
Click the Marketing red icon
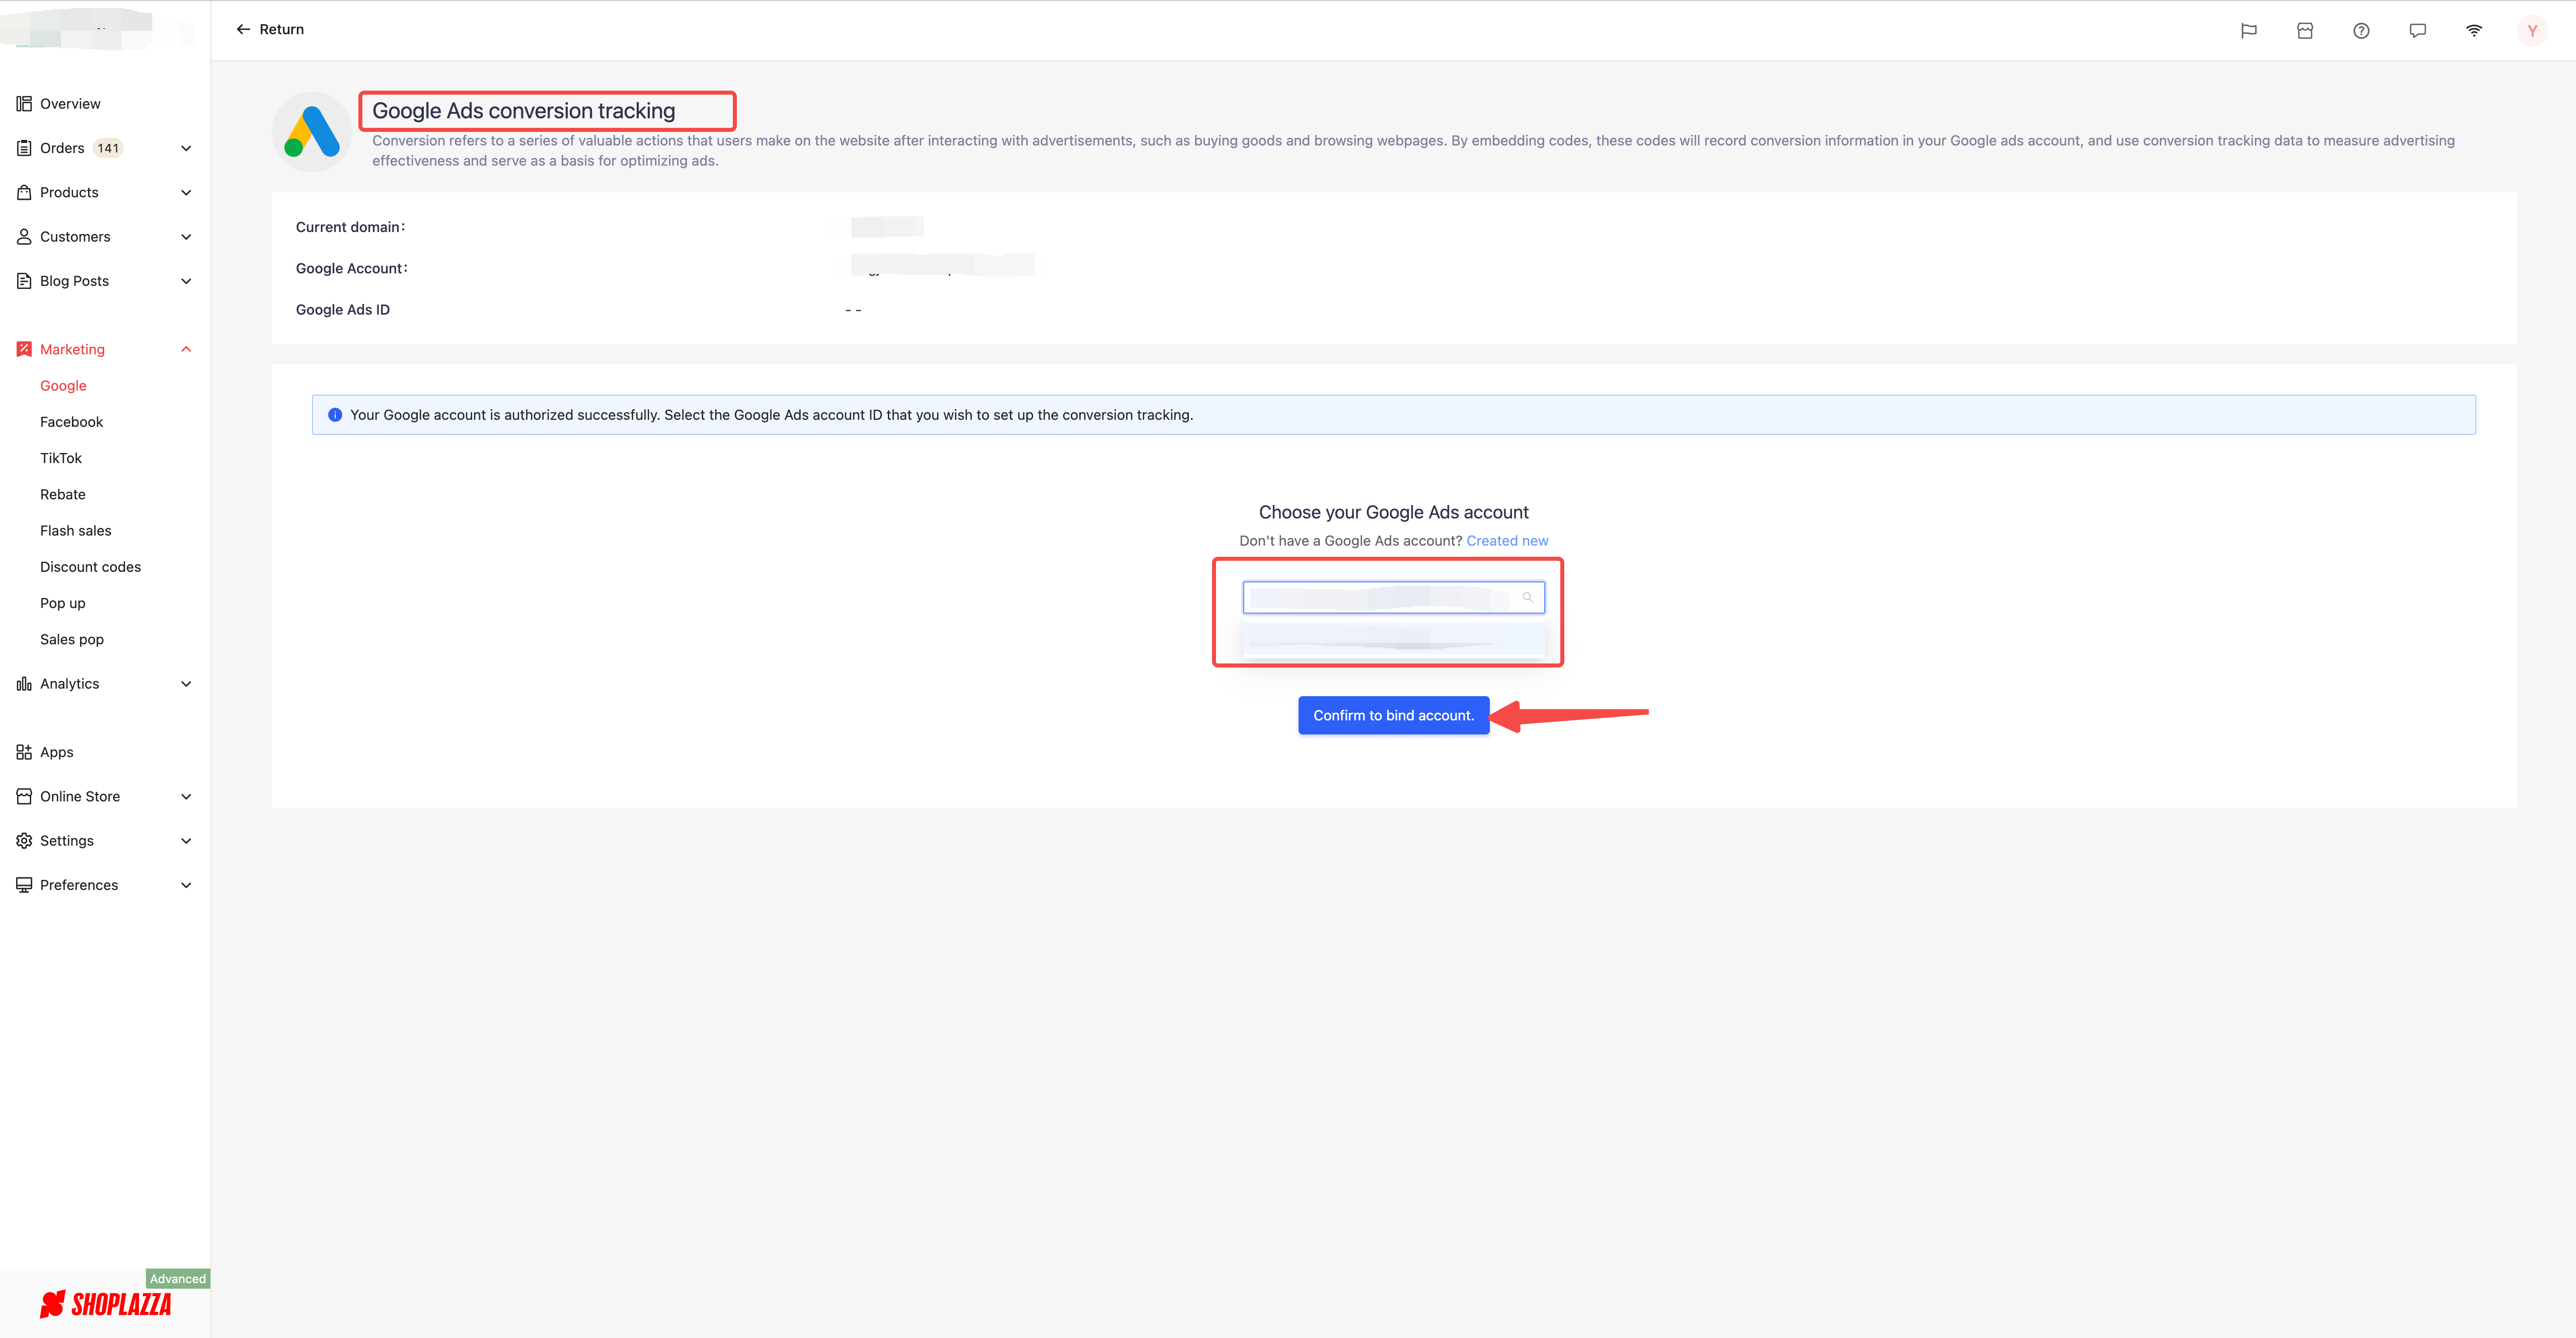pos(24,349)
